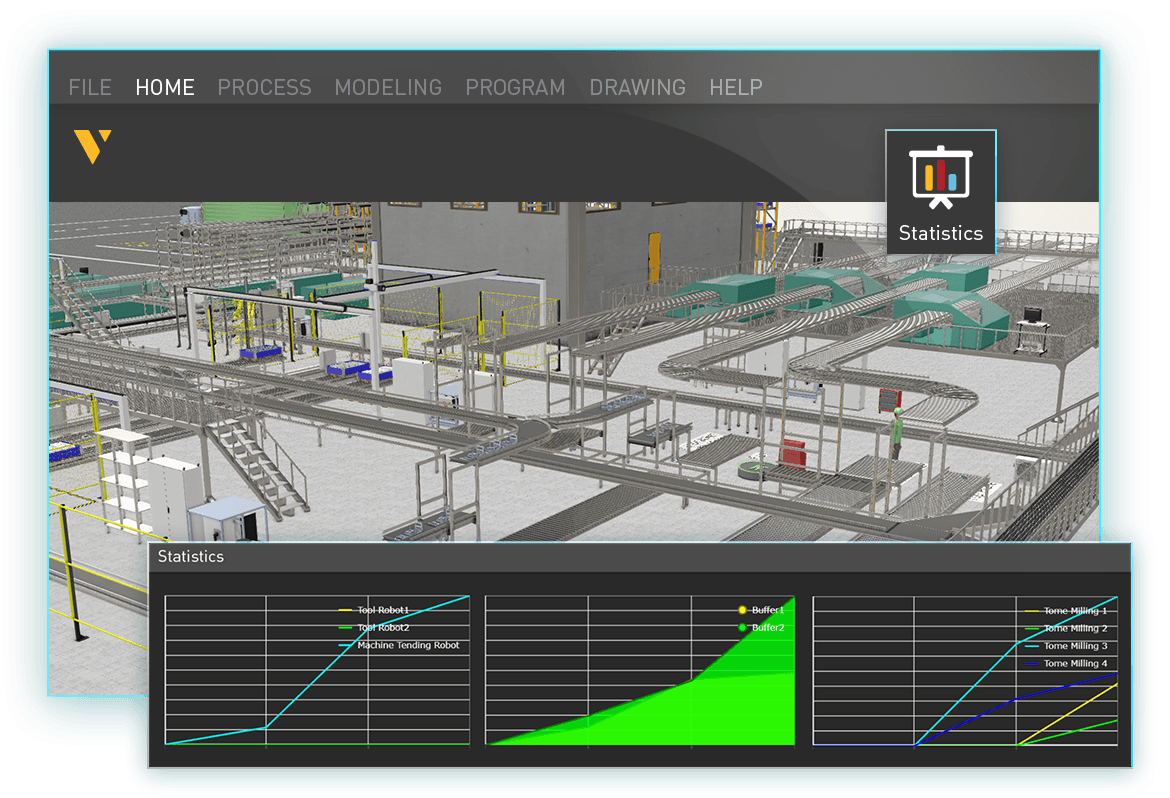Open the PROCESS tab
The width and height of the screenshot is (1170, 798).
tap(264, 88)
